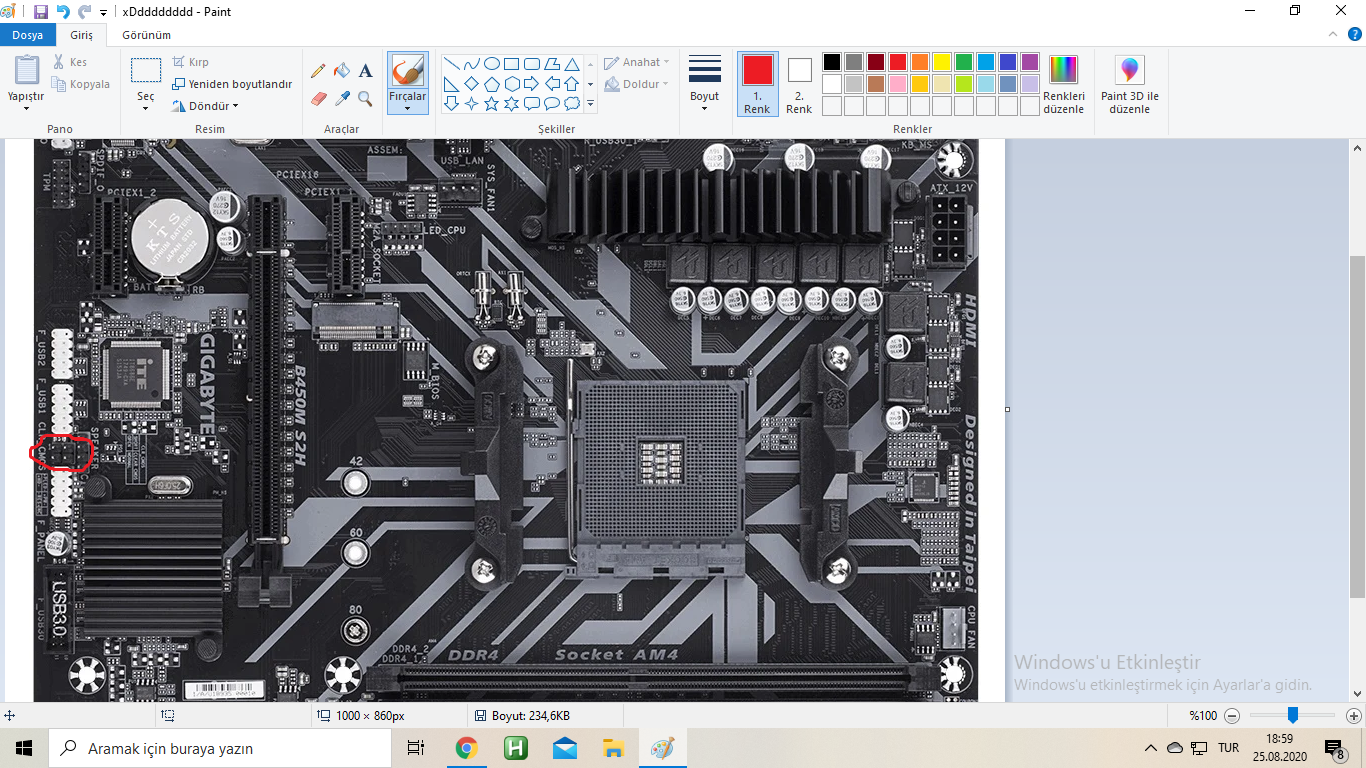This screenshot has height=768, width=1366.
Task: Select the Text tool
Action: coord(366,71)
